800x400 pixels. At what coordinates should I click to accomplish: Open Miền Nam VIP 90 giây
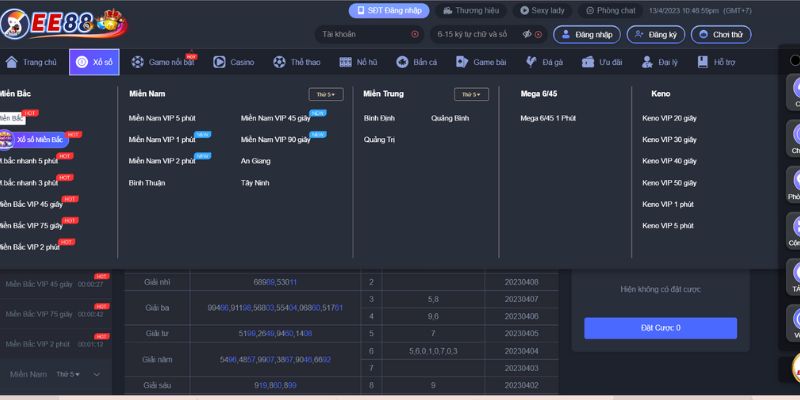pos(276,139)
